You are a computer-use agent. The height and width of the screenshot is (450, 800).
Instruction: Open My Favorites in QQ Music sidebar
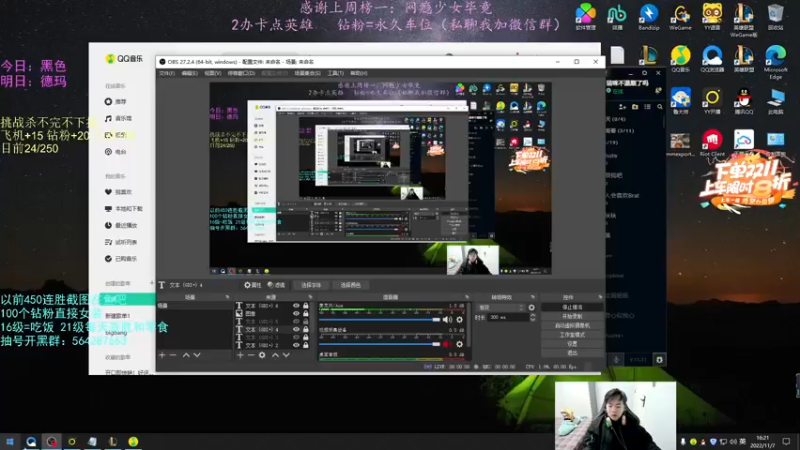click(x=118, y=192)
